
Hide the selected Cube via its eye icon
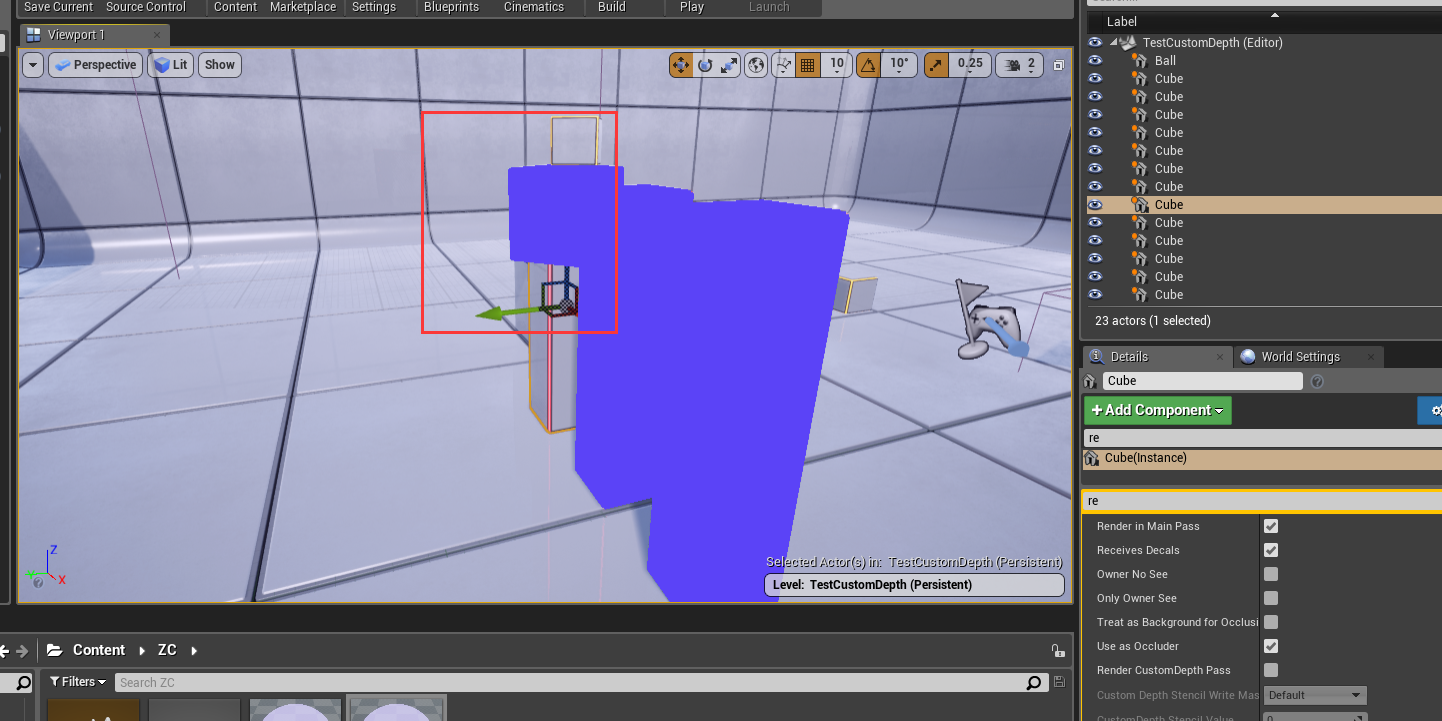click(x=1095, y=204)
